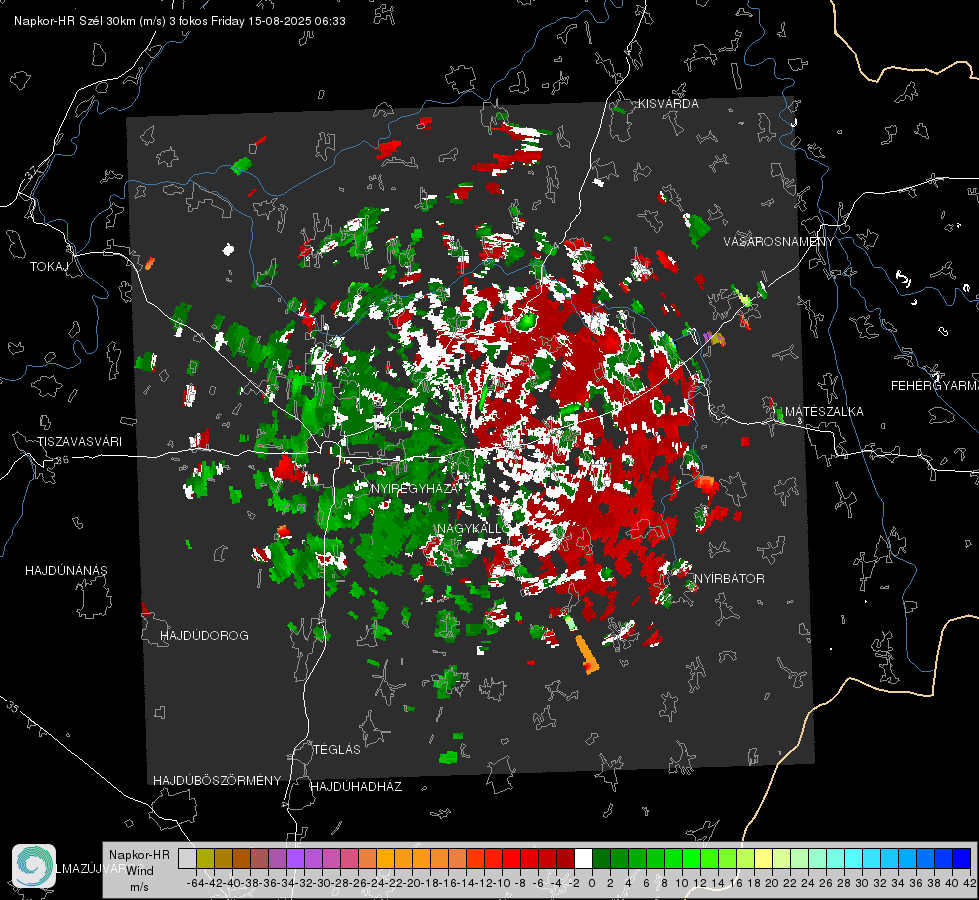Click the NAGYKÁLLÓ town label
This screenshot has width=979, height=900.
tap(473, 529)
